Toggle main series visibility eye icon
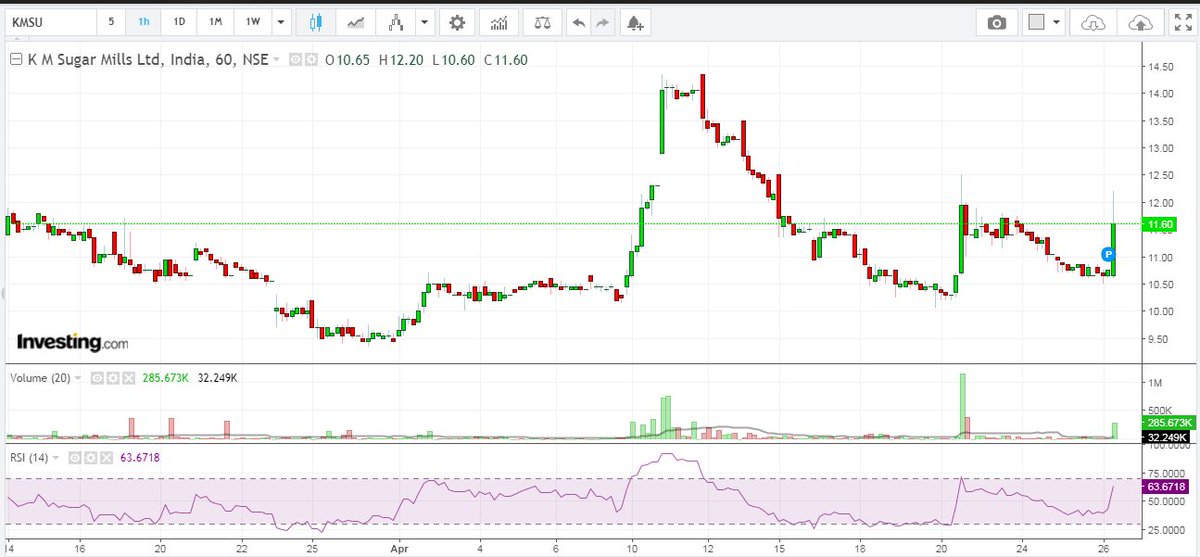 296,60
